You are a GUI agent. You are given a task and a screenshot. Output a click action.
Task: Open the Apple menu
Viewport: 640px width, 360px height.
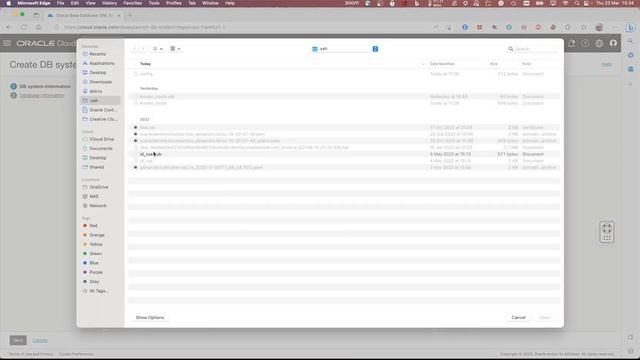click(9, 3)
